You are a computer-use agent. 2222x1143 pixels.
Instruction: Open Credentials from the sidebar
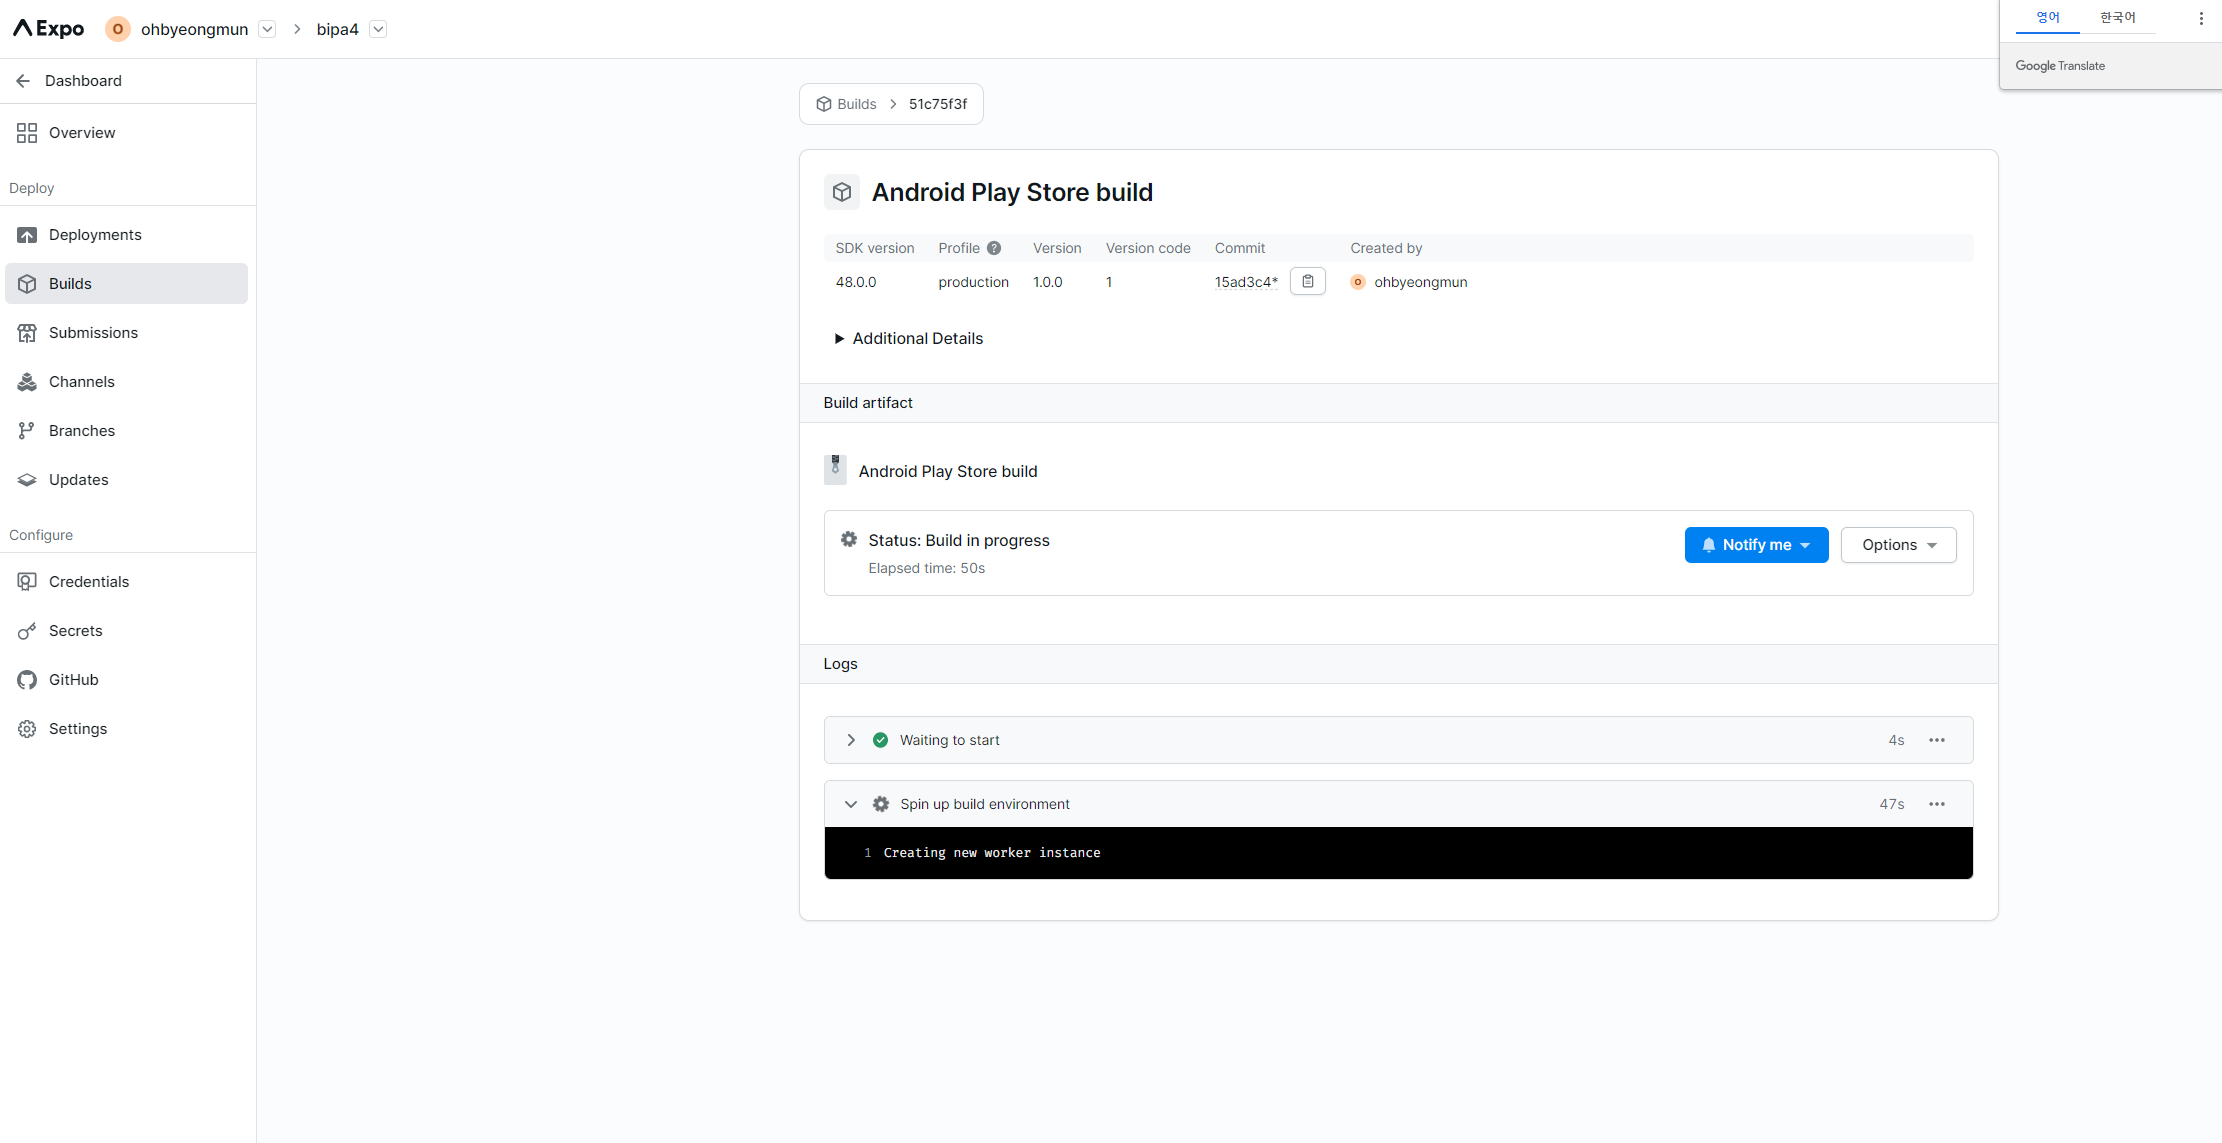point(88,582)
